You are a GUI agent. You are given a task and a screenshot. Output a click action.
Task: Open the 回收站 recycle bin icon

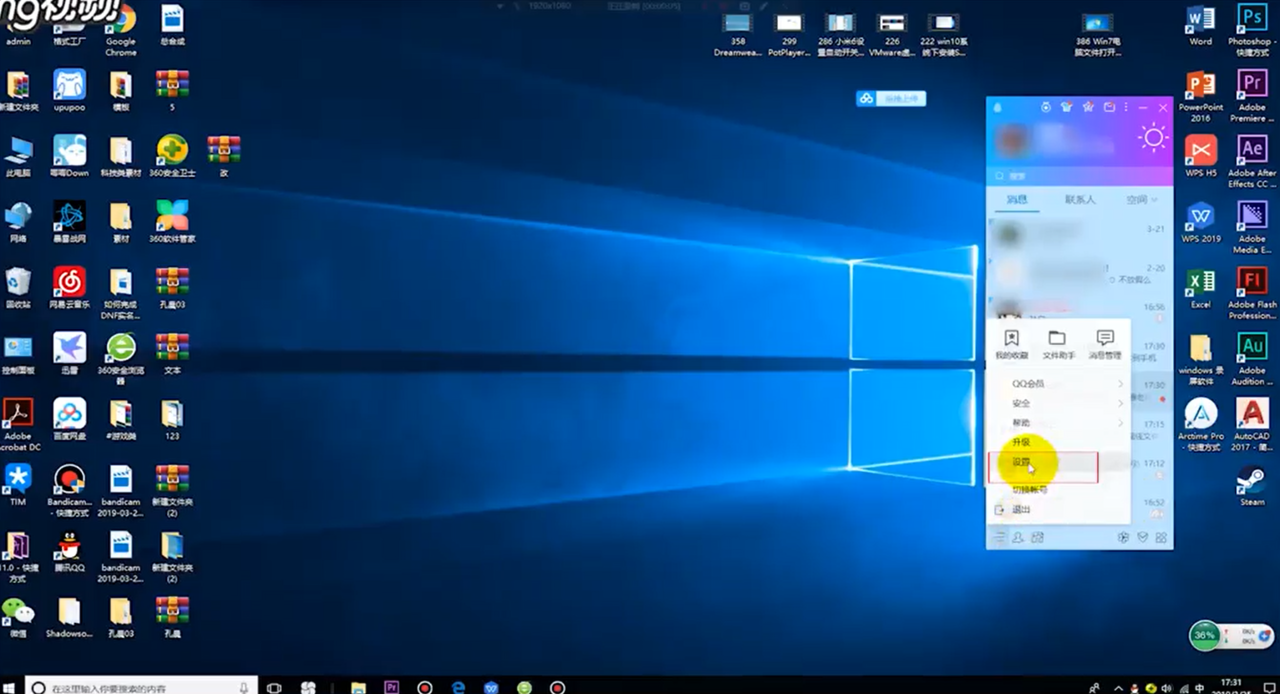click(x=17, y=287)
